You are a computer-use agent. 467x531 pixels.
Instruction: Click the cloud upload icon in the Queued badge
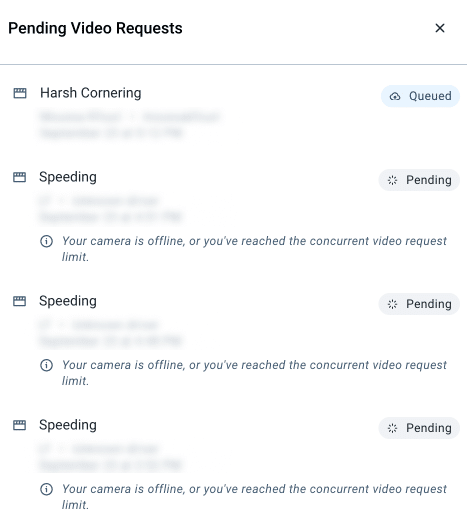395,96
